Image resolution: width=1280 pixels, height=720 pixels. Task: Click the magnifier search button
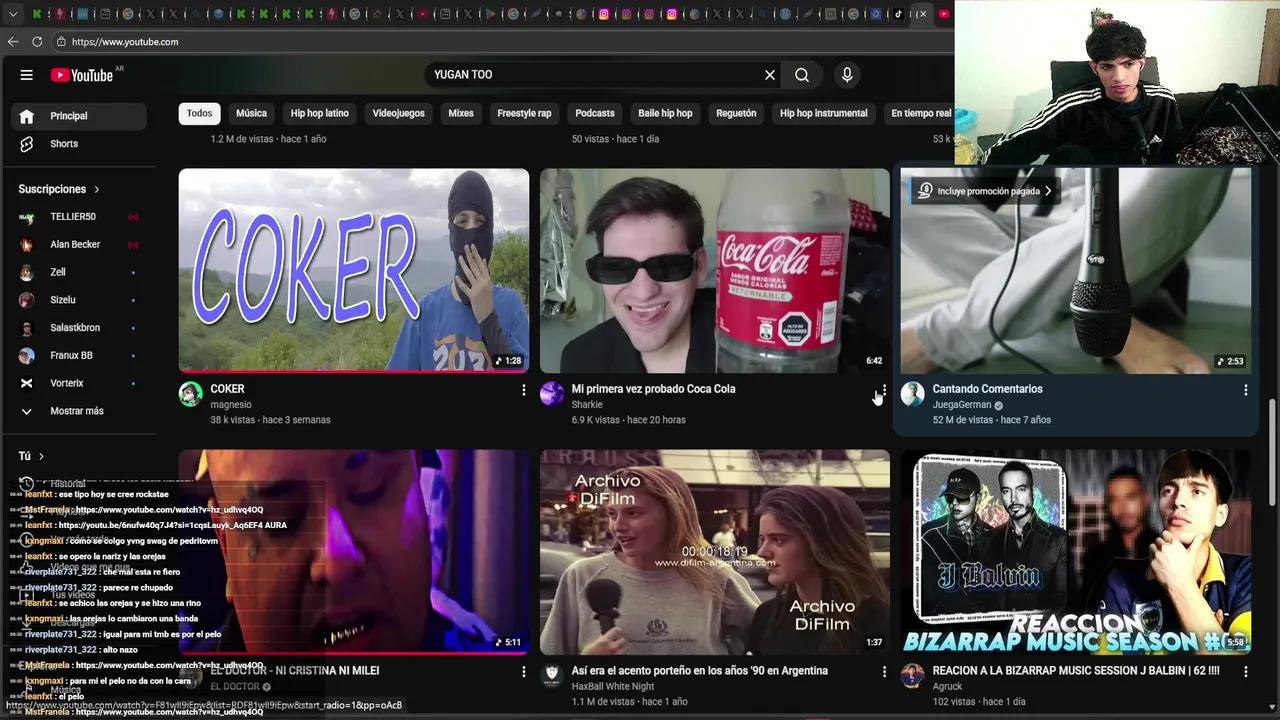pos(802,75)
